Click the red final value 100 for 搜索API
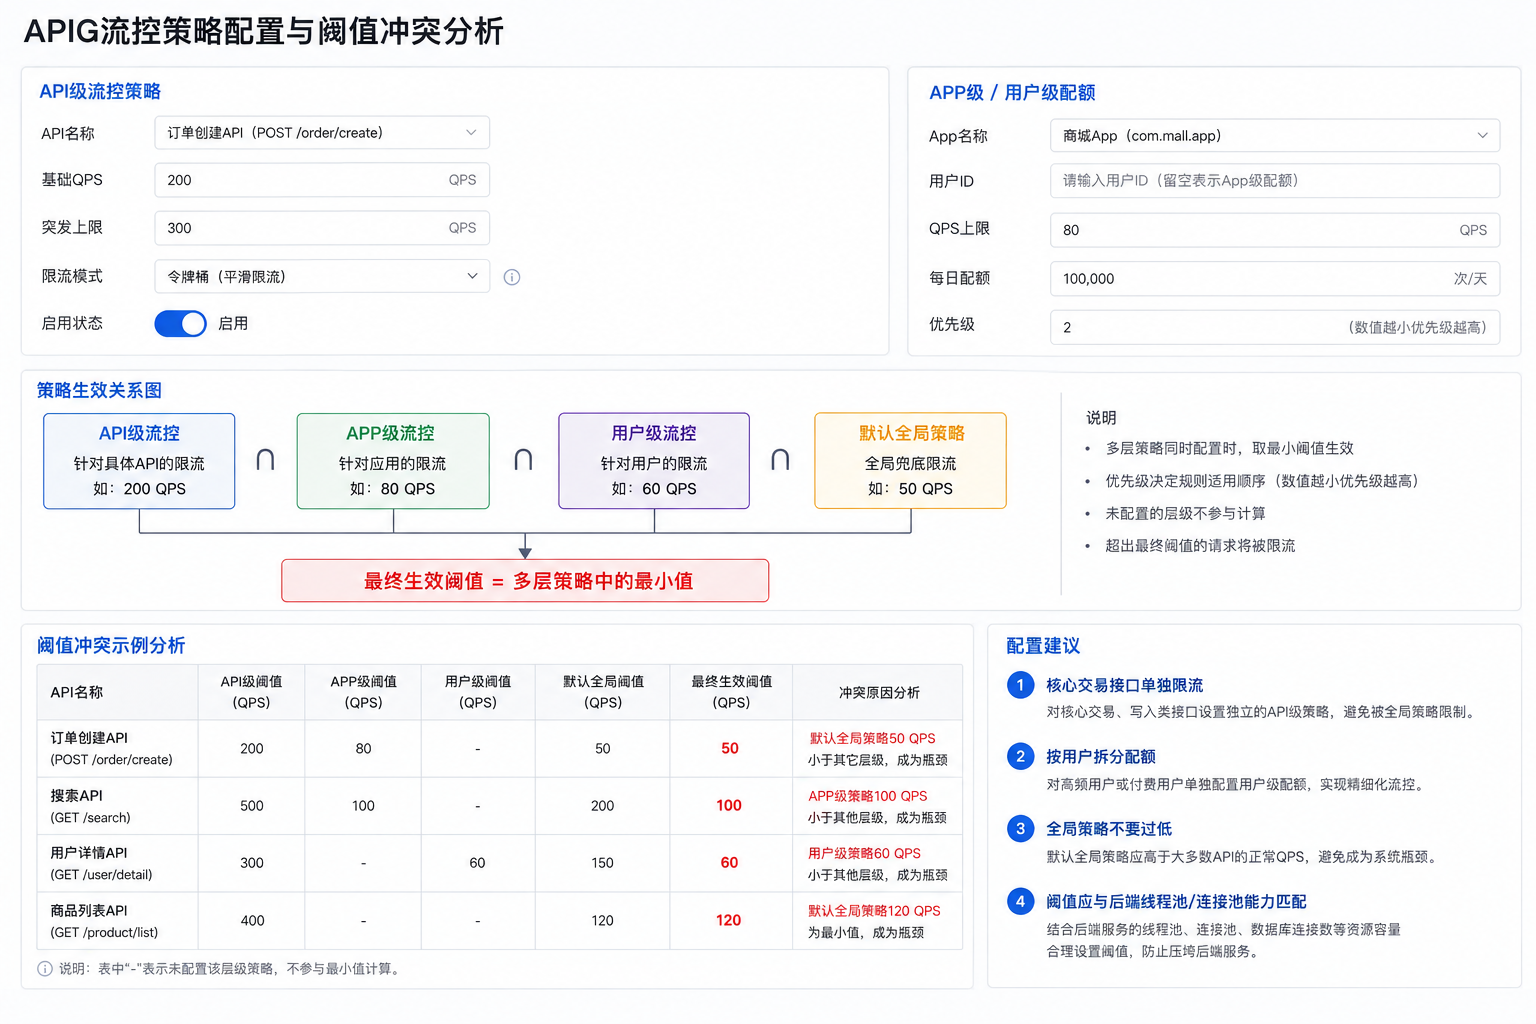Viewport: 1536px width, 1024px height. pyautogui.click(x=729, y=805)
